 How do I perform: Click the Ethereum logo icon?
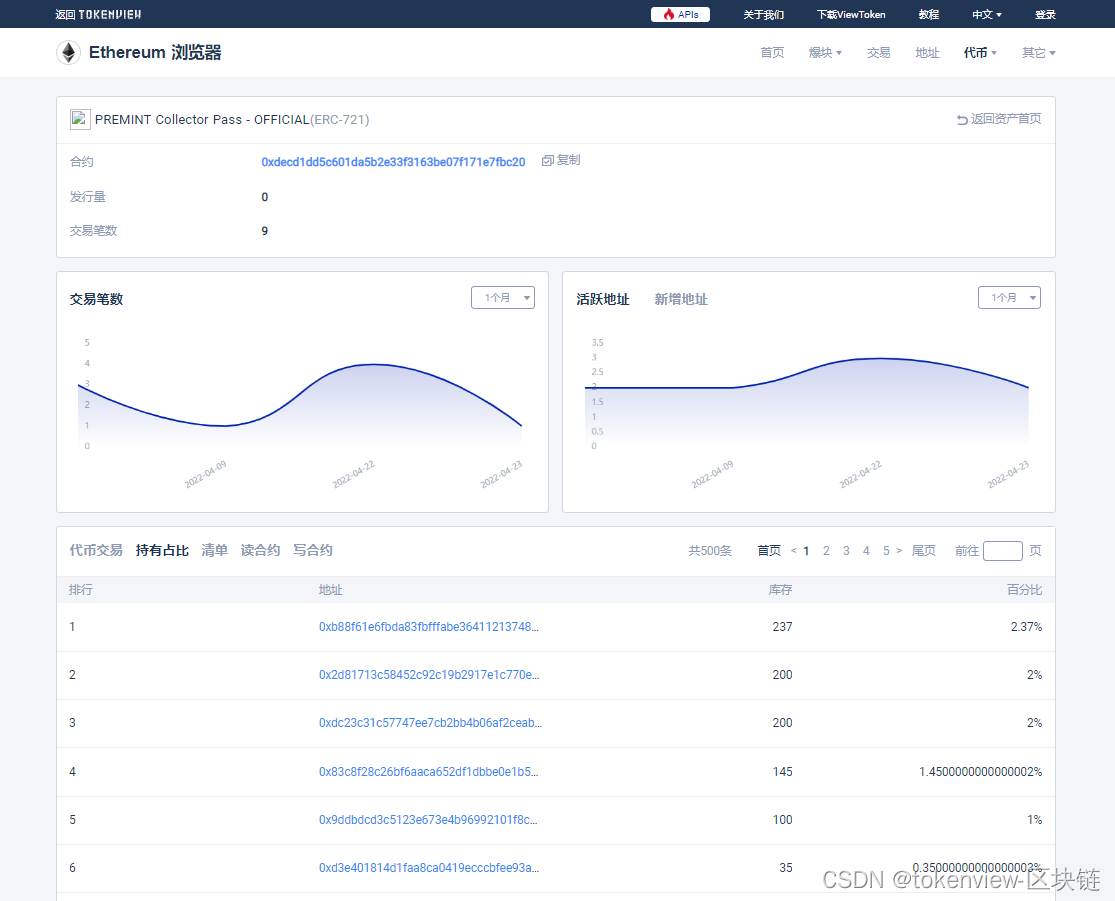tap(68, 53)
